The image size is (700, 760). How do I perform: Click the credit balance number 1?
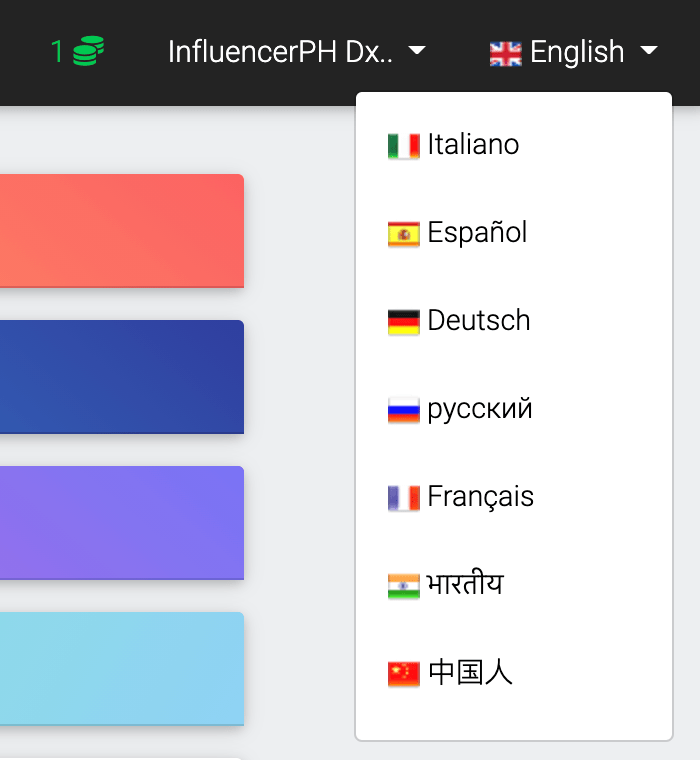[57, 52]
